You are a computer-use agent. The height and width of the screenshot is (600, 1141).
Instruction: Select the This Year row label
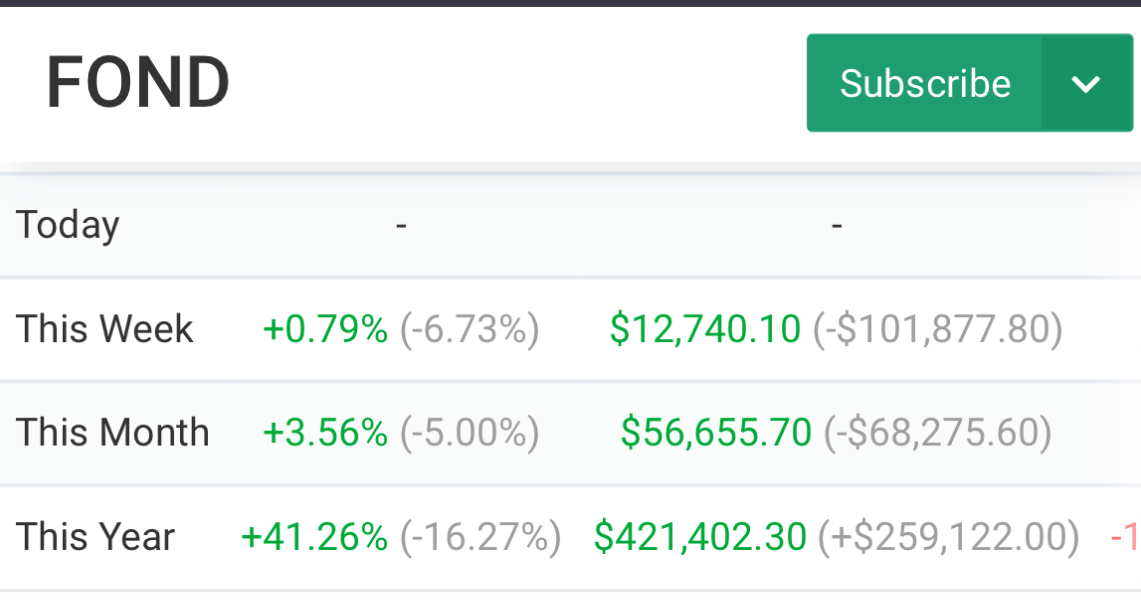[96, 537]
